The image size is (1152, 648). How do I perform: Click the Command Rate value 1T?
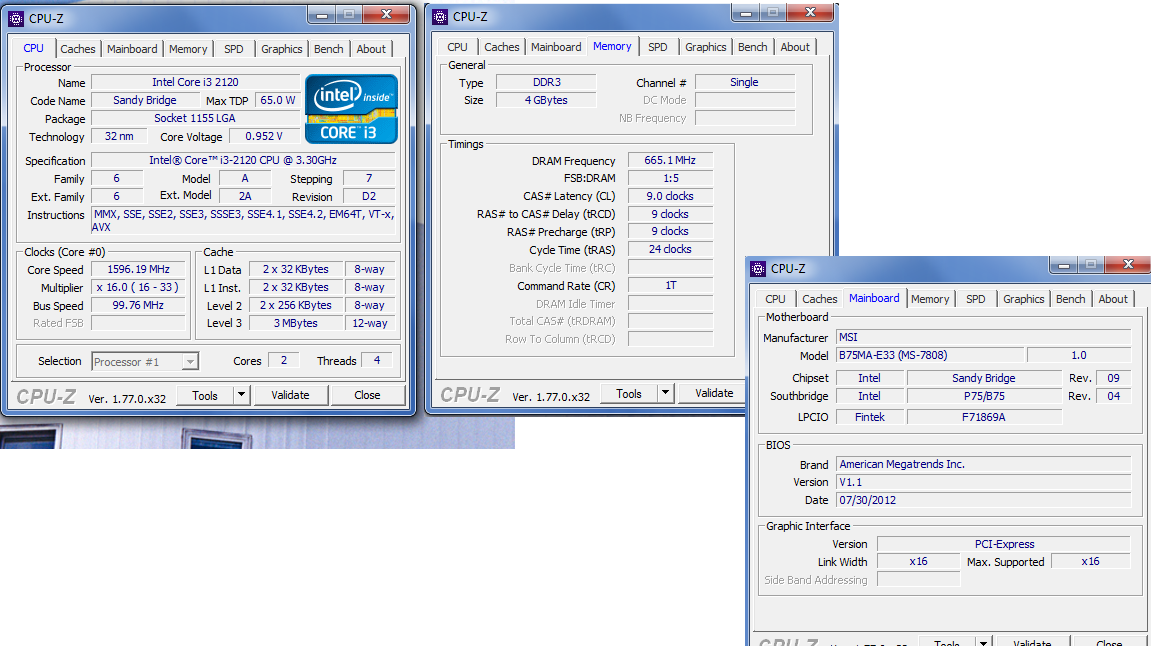(x=670, y=286)
